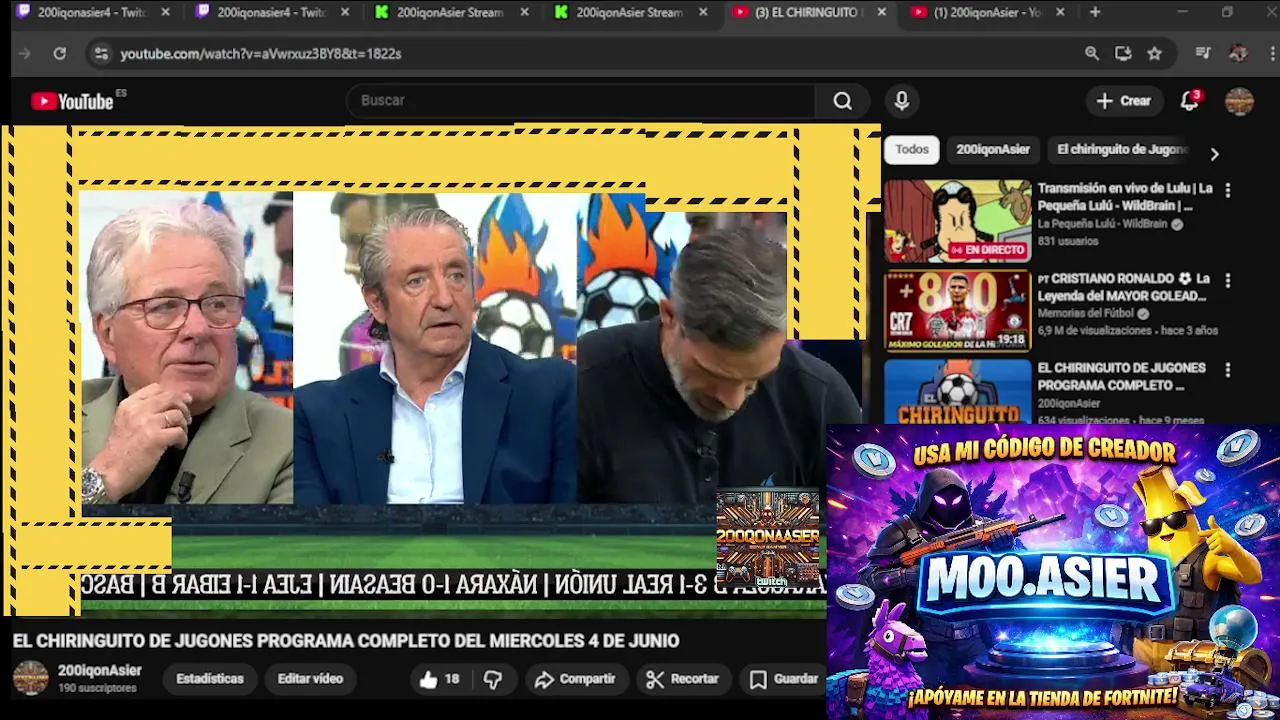Open the Transmisión en vivo de Lulu title
This screenshot has width=1280, height=720.
(x=1124, y=197)
